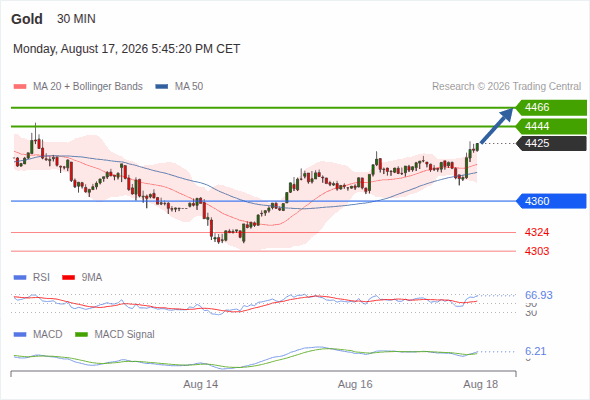
Task: Click the red MA 20 Bollinger Bands swatch
Action: pos(20,87)
